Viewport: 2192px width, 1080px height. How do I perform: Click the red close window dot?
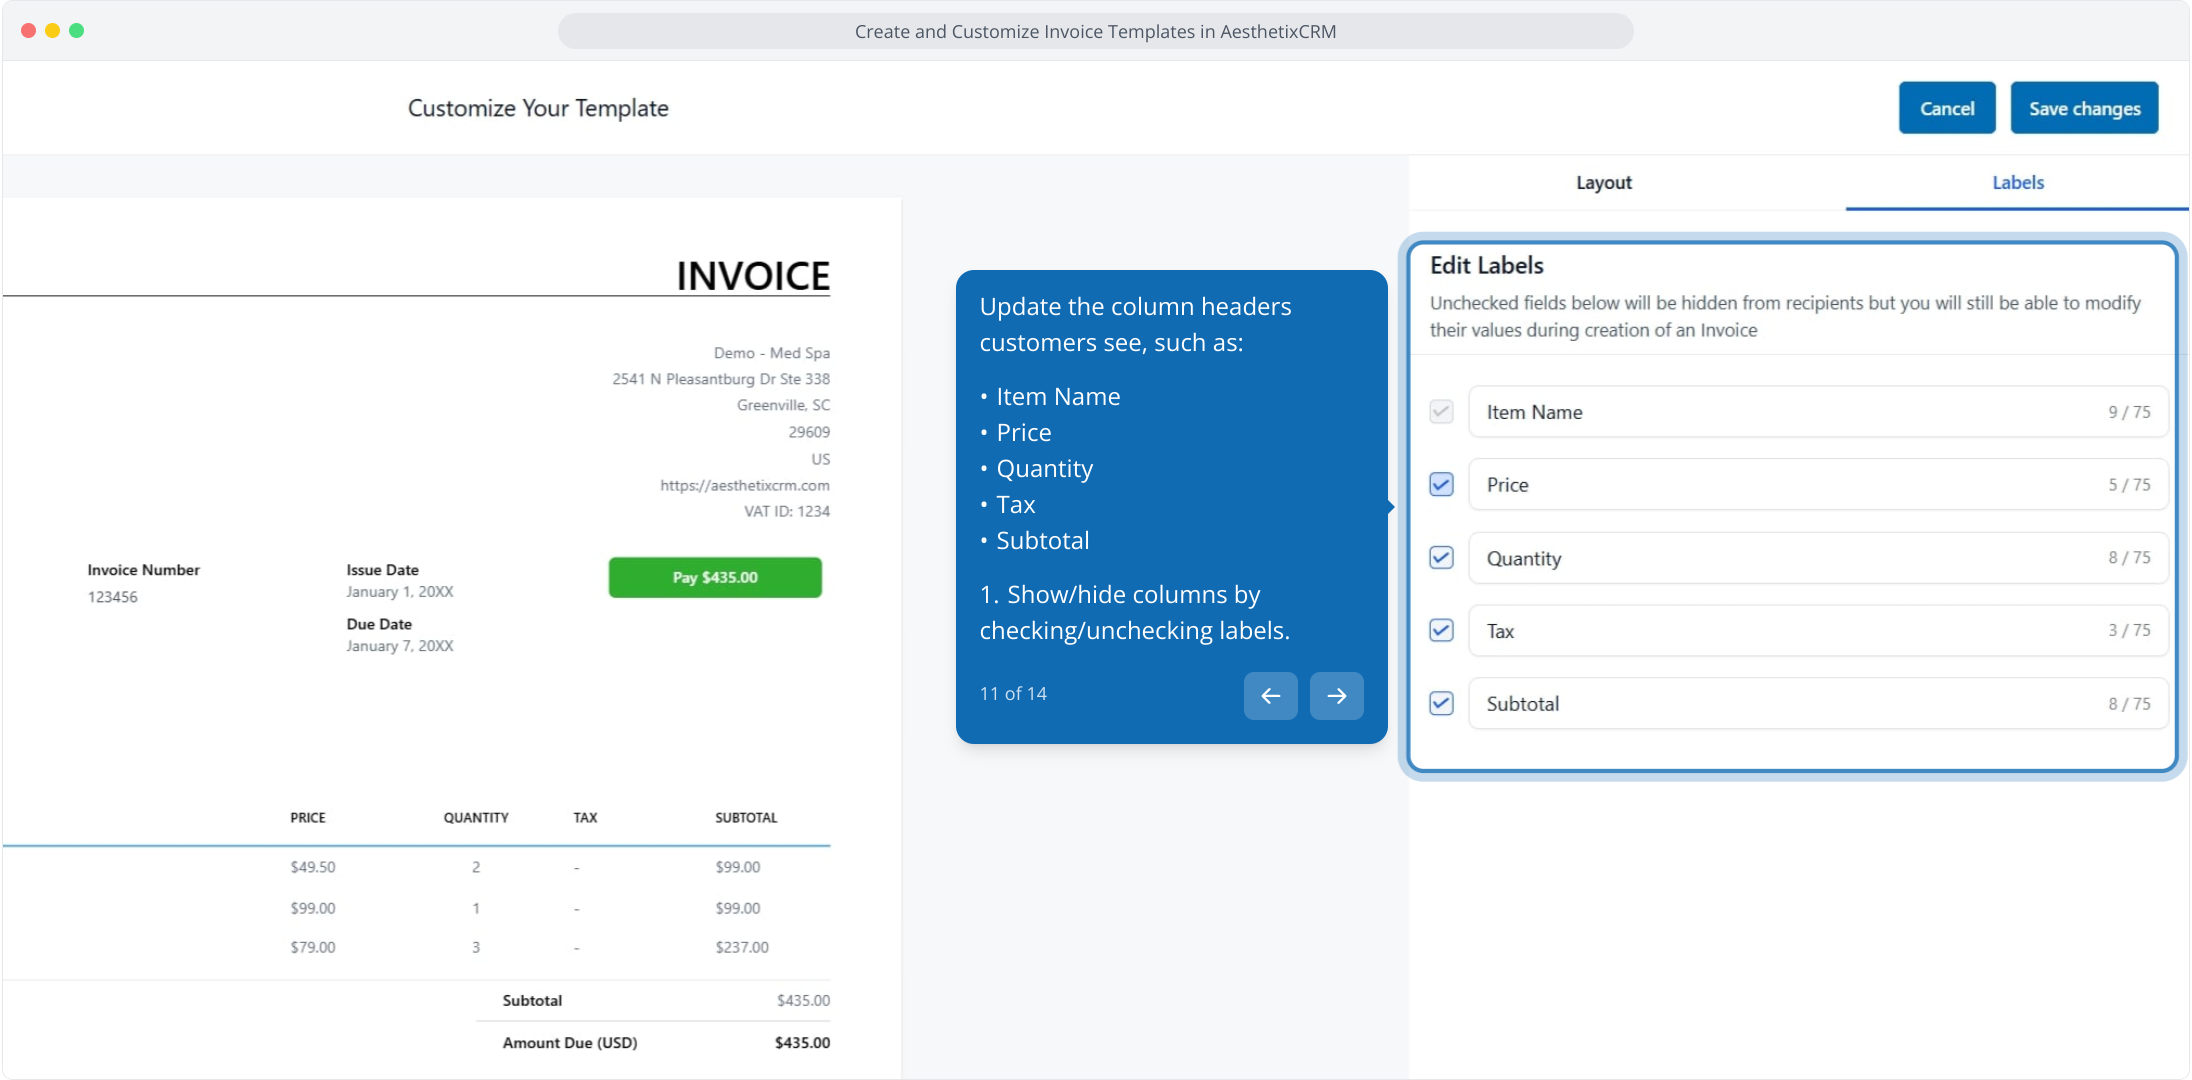pyautogui.click(x=29, y=31)
